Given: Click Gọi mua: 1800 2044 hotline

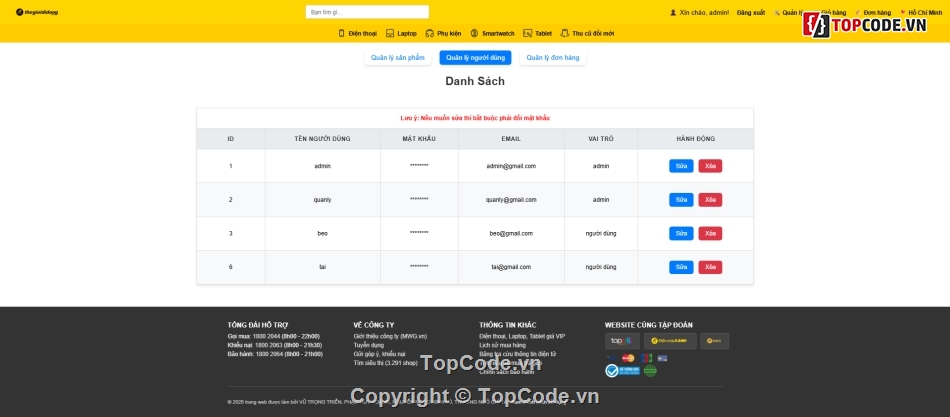Looking at the screenshot, I should (273, 336).
